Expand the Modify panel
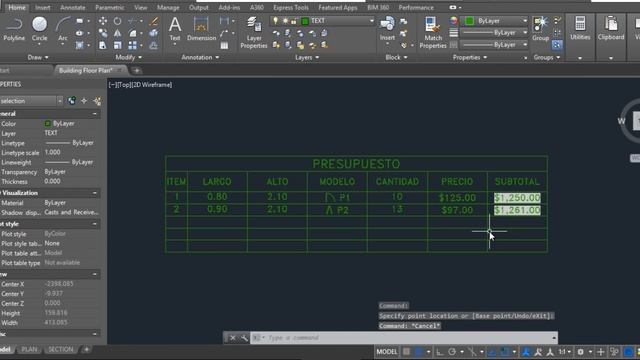Image resolution: width=640 pixels, height=360 pixels. click(x=129, y=58)
